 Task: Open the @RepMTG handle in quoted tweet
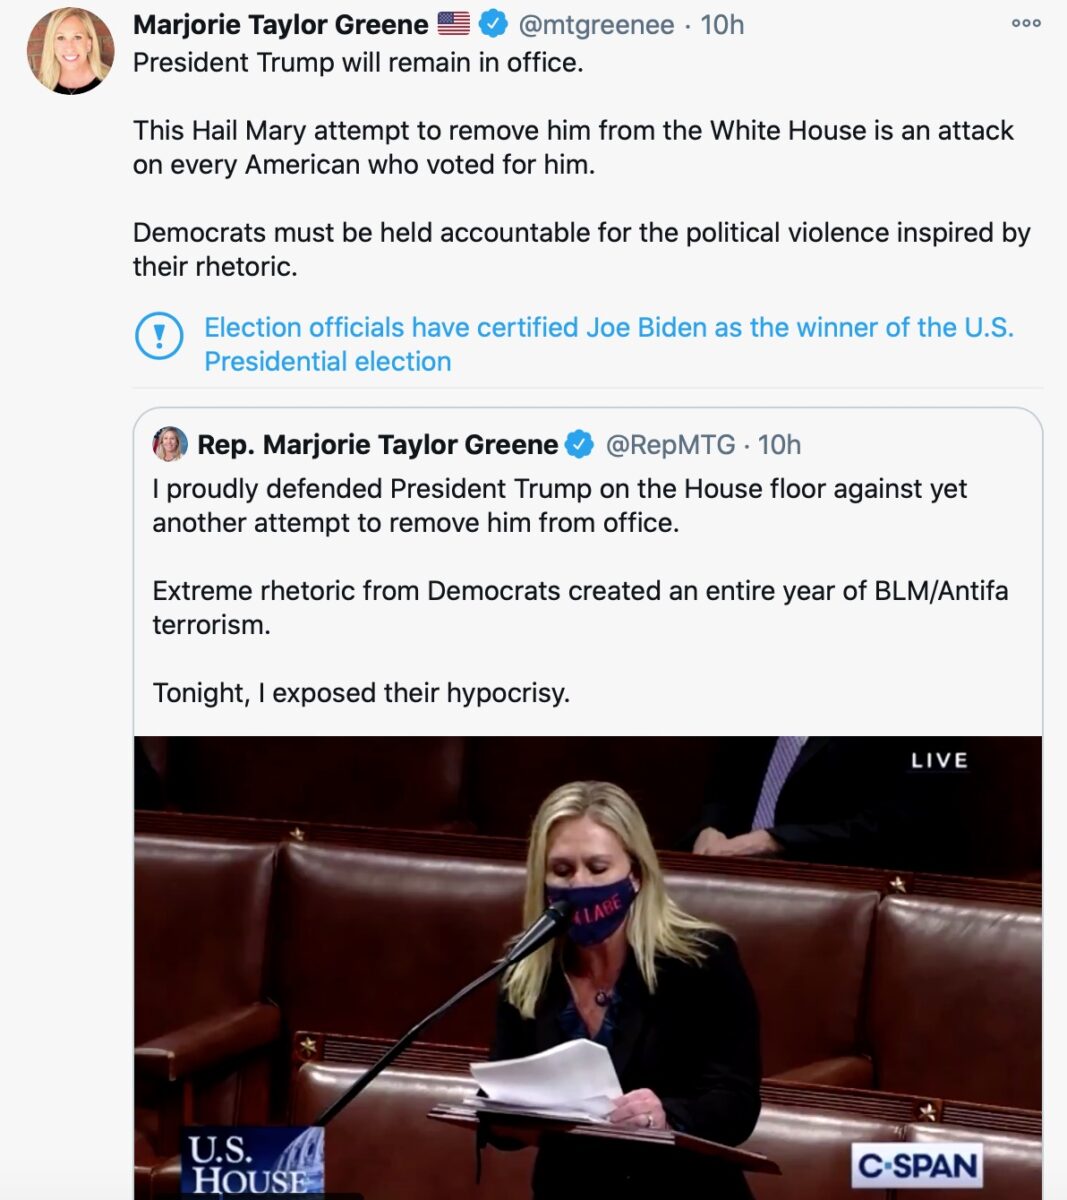tap(670, 445)
